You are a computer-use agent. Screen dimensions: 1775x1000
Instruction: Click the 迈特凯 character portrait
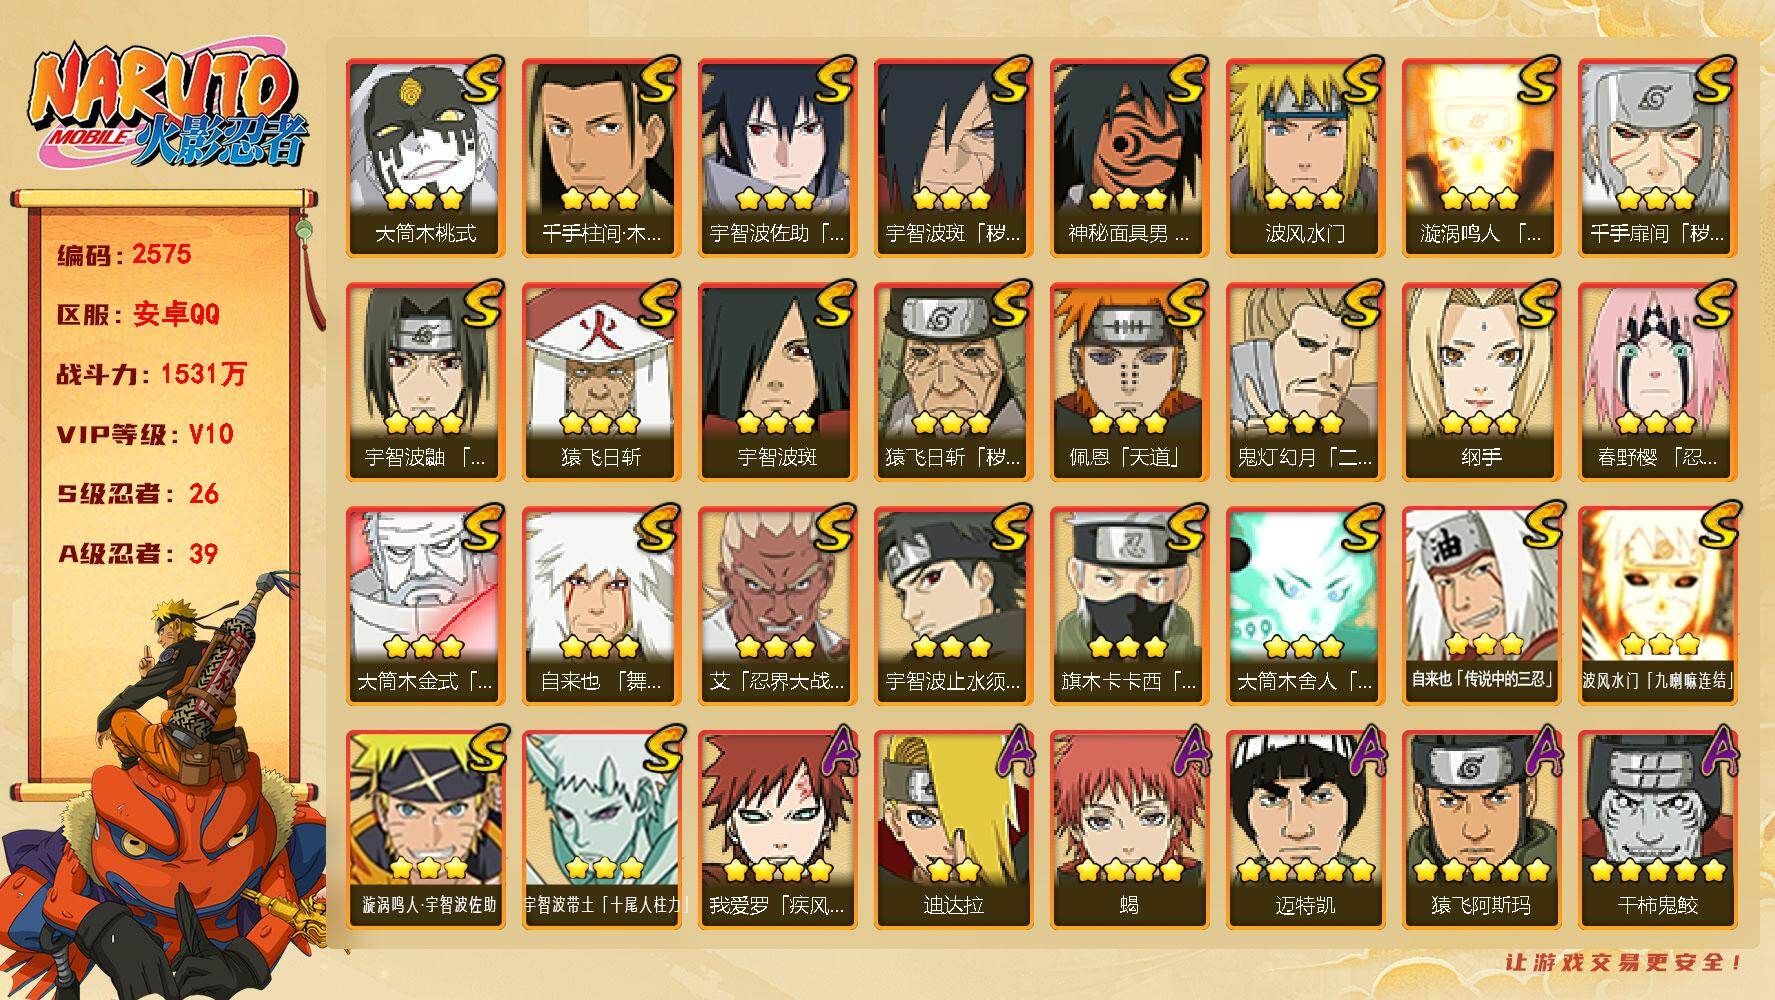click(1305, 830)
